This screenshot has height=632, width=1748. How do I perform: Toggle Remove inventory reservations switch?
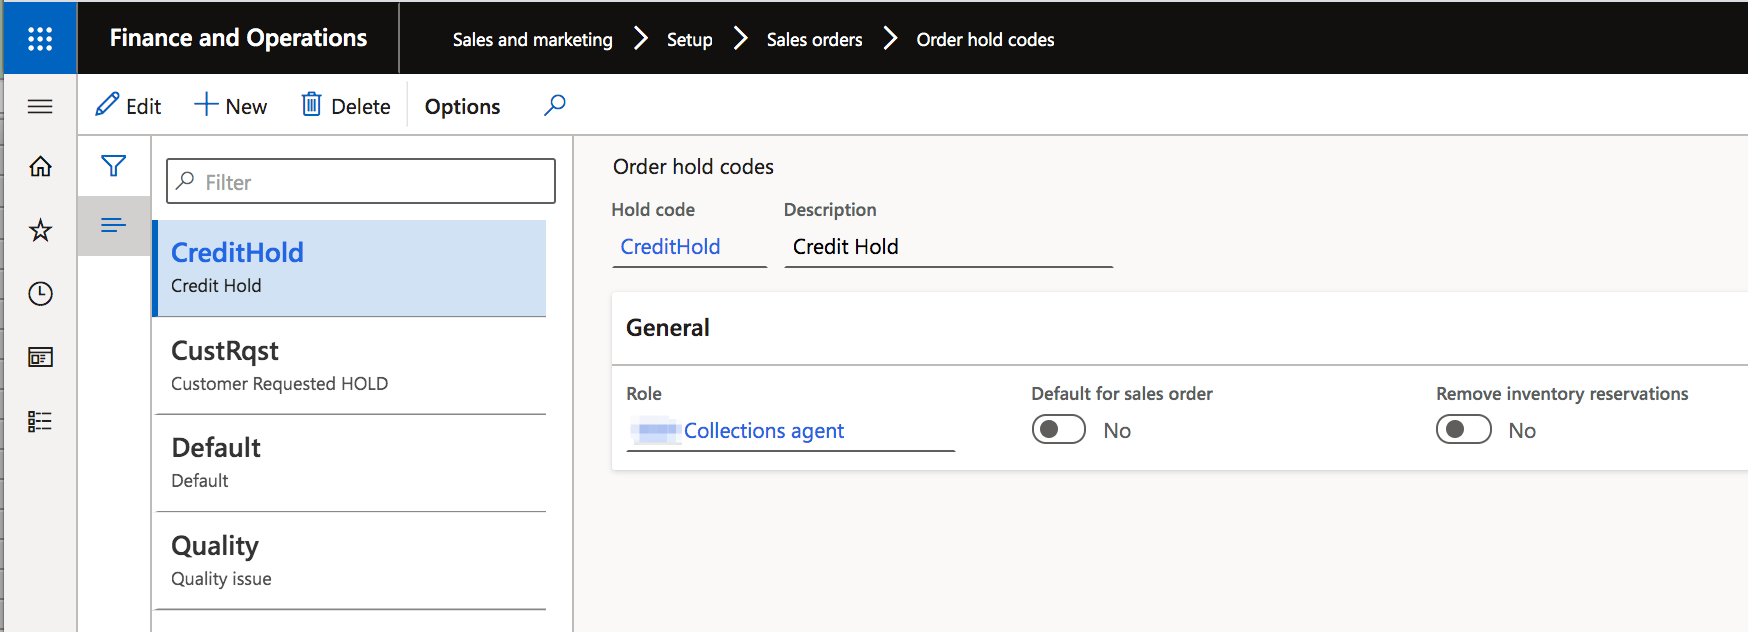(x=1464, y=429)
